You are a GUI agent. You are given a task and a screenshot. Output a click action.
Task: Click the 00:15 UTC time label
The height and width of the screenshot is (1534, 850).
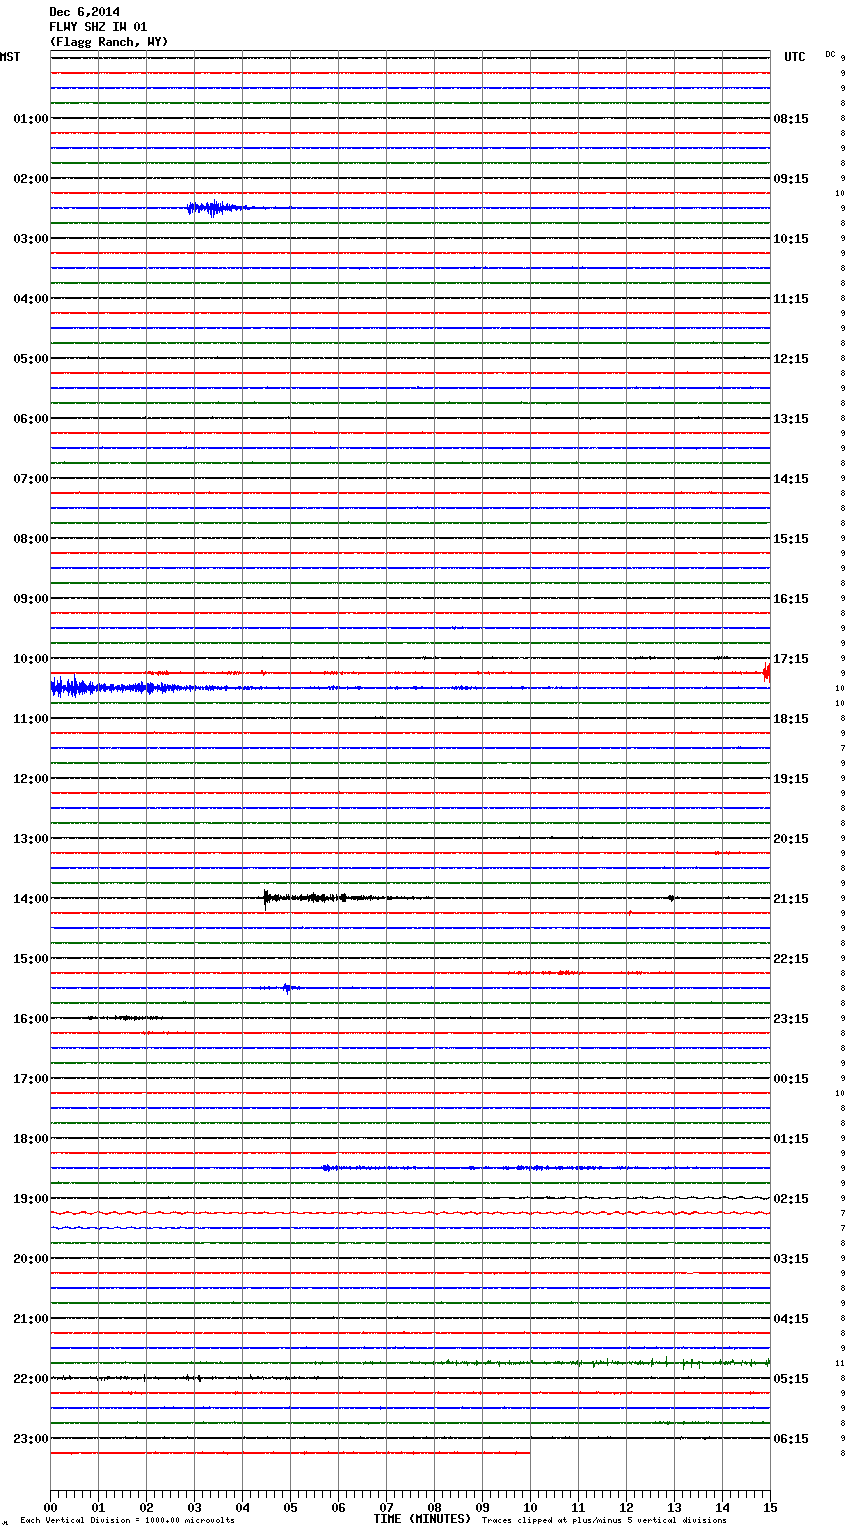coord(791,1079)
